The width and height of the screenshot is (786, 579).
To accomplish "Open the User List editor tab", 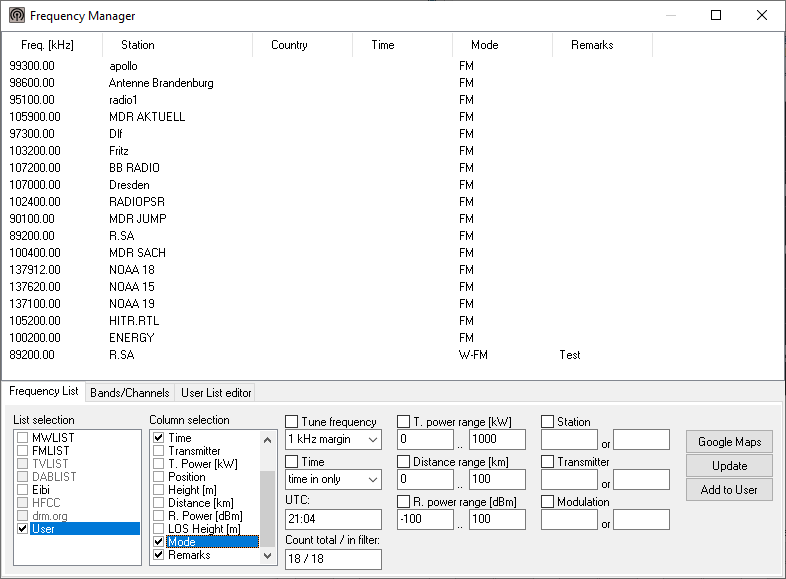I will 216,393.
